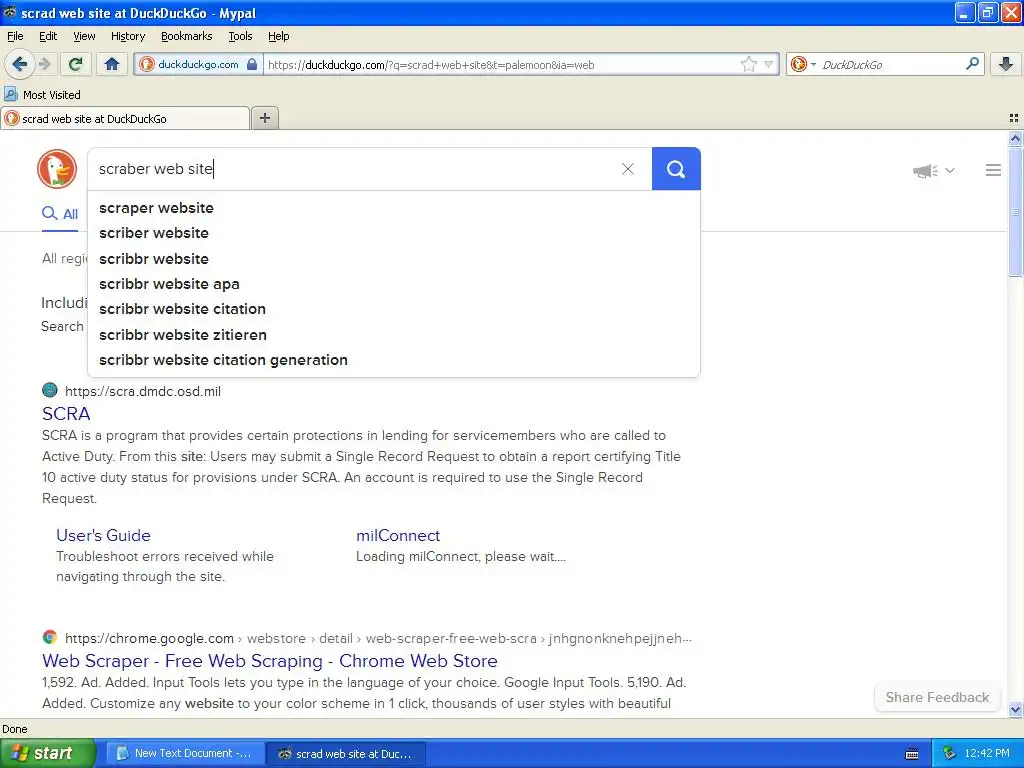Choose suggestion 'scribbr website citation generation'
This screenshot has height=768, width=1024.
point(393,360)
